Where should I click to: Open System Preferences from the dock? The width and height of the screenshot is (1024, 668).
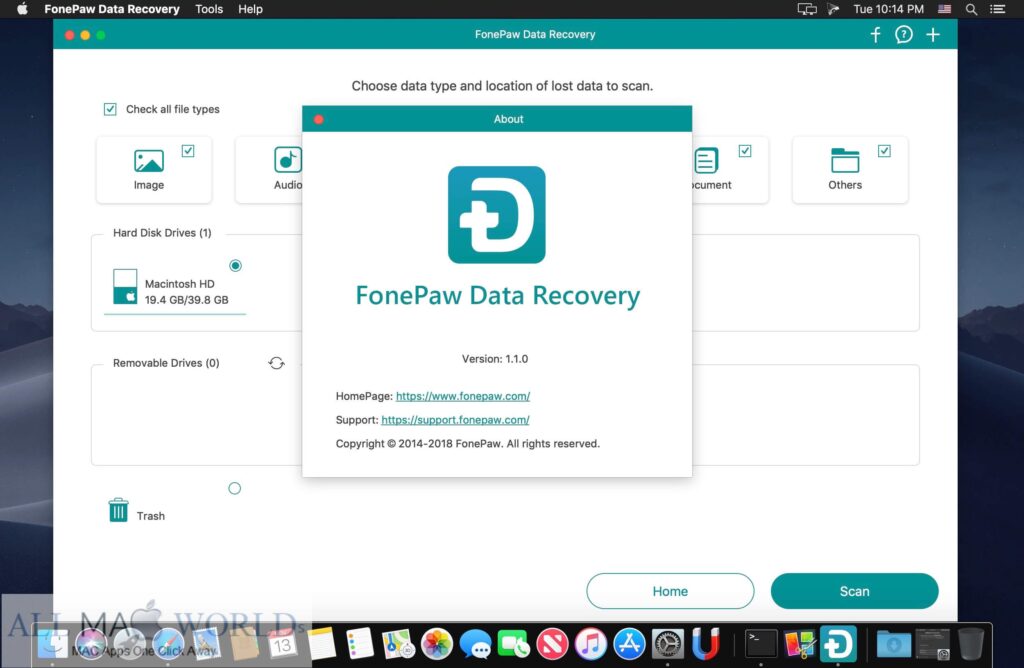(667, 644)
